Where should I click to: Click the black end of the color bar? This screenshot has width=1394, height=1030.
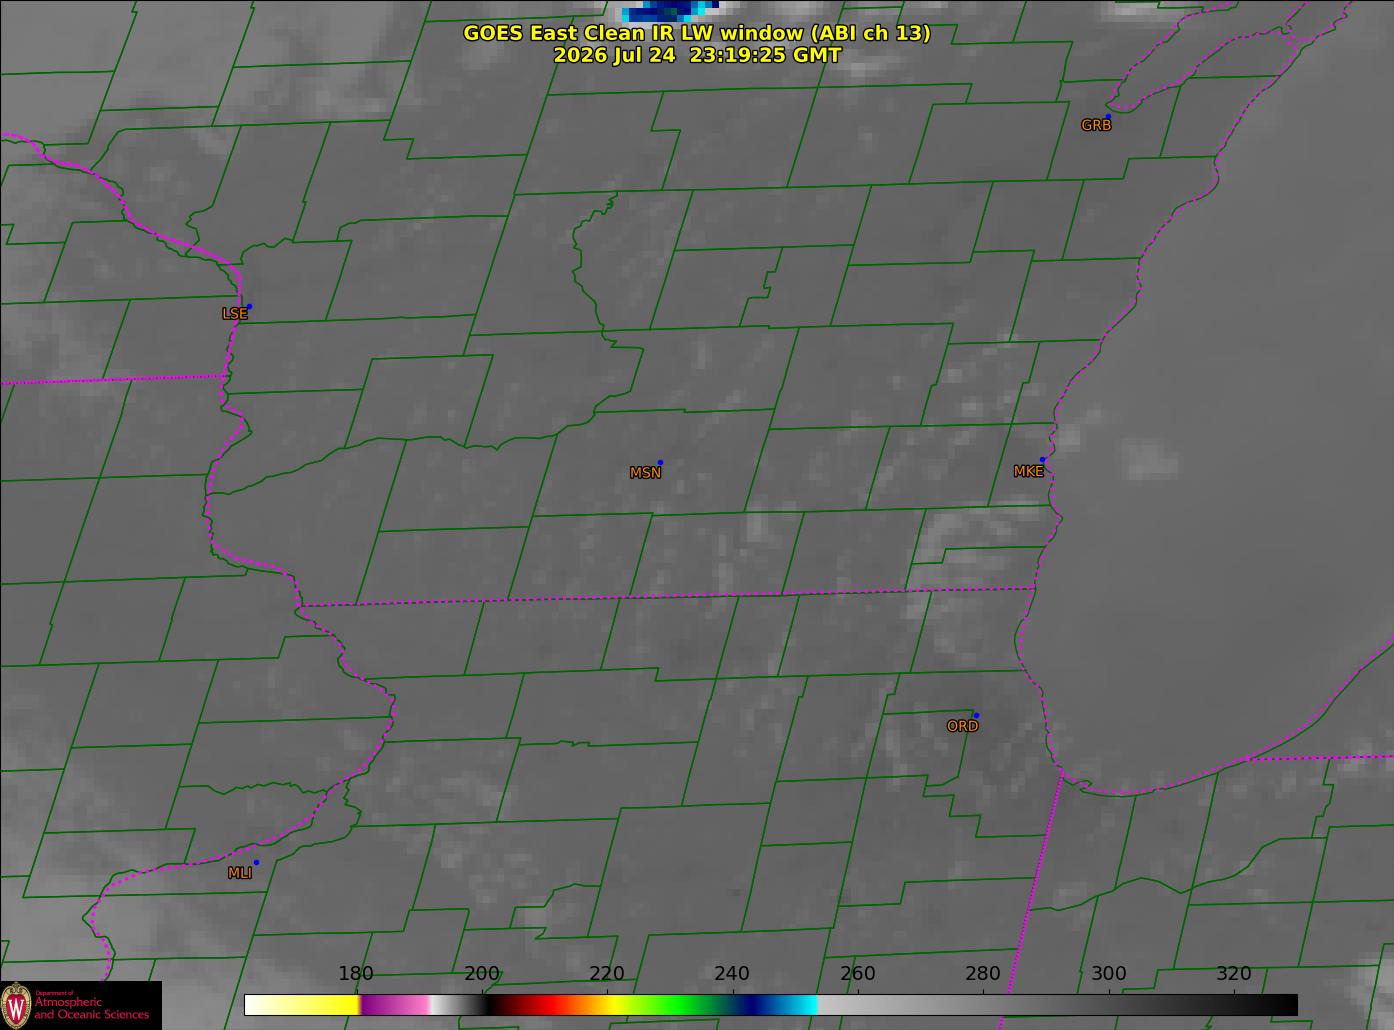(1270, 1004)
